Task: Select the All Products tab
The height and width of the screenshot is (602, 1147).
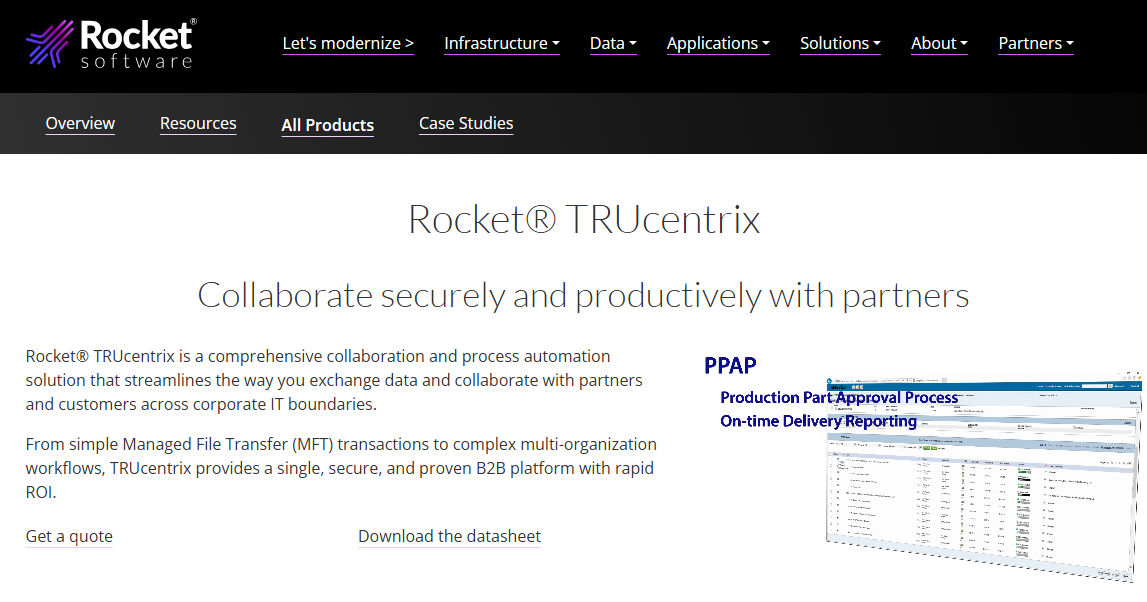Action: 328,125
